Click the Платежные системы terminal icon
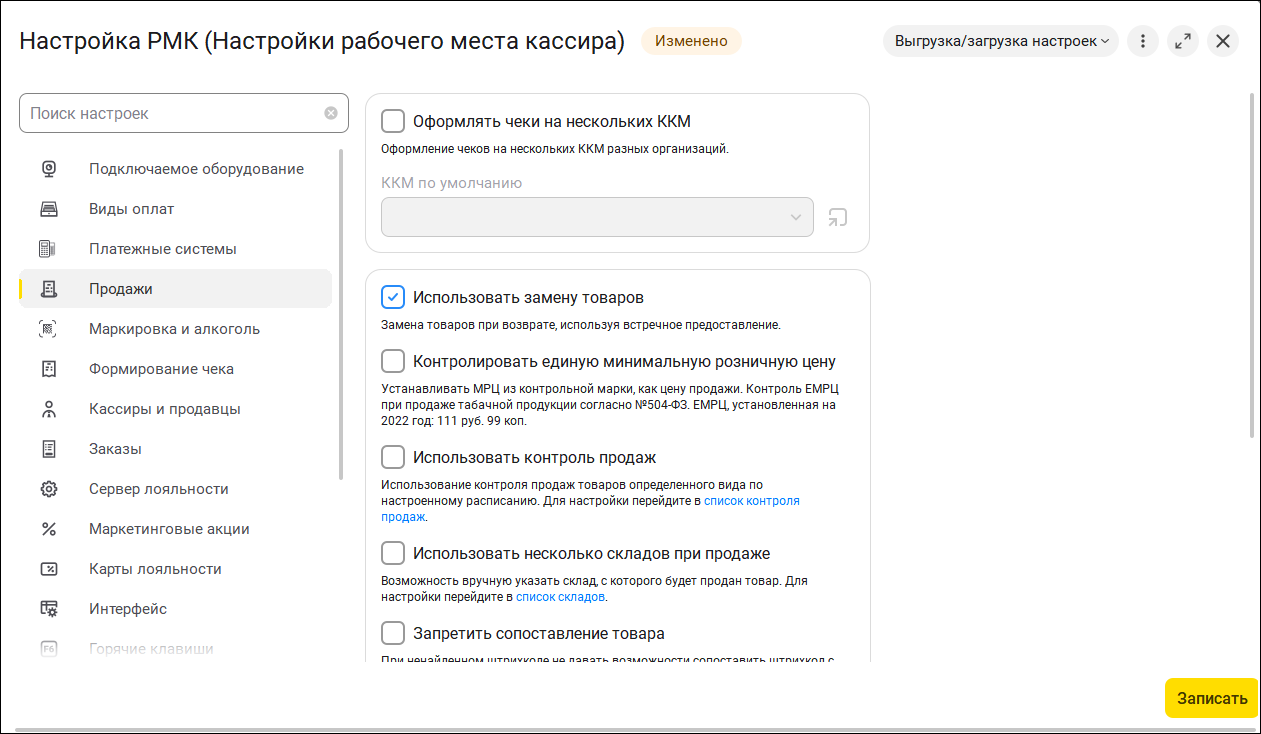 pos(48,249)
